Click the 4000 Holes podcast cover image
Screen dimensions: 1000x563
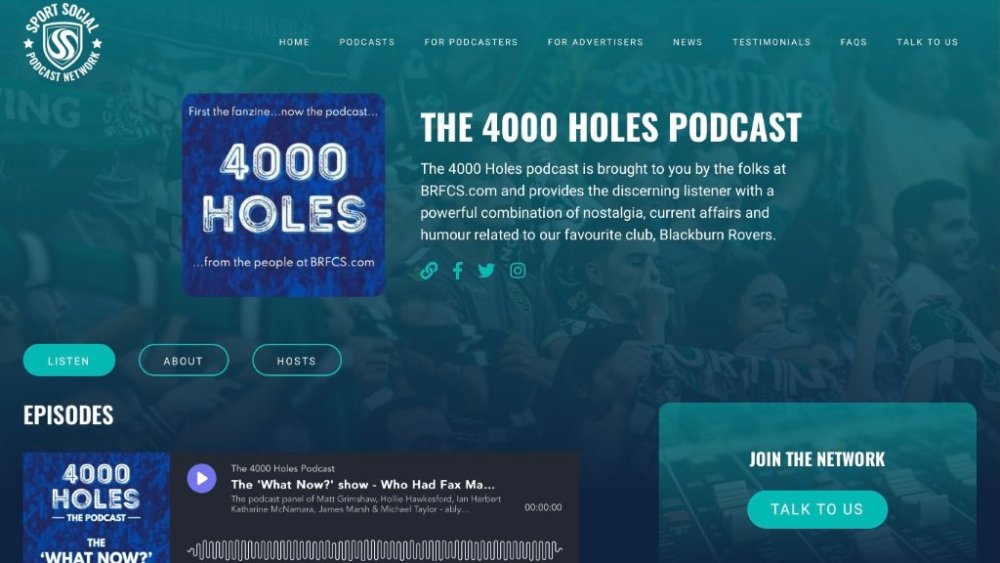(x=283, y=195)
